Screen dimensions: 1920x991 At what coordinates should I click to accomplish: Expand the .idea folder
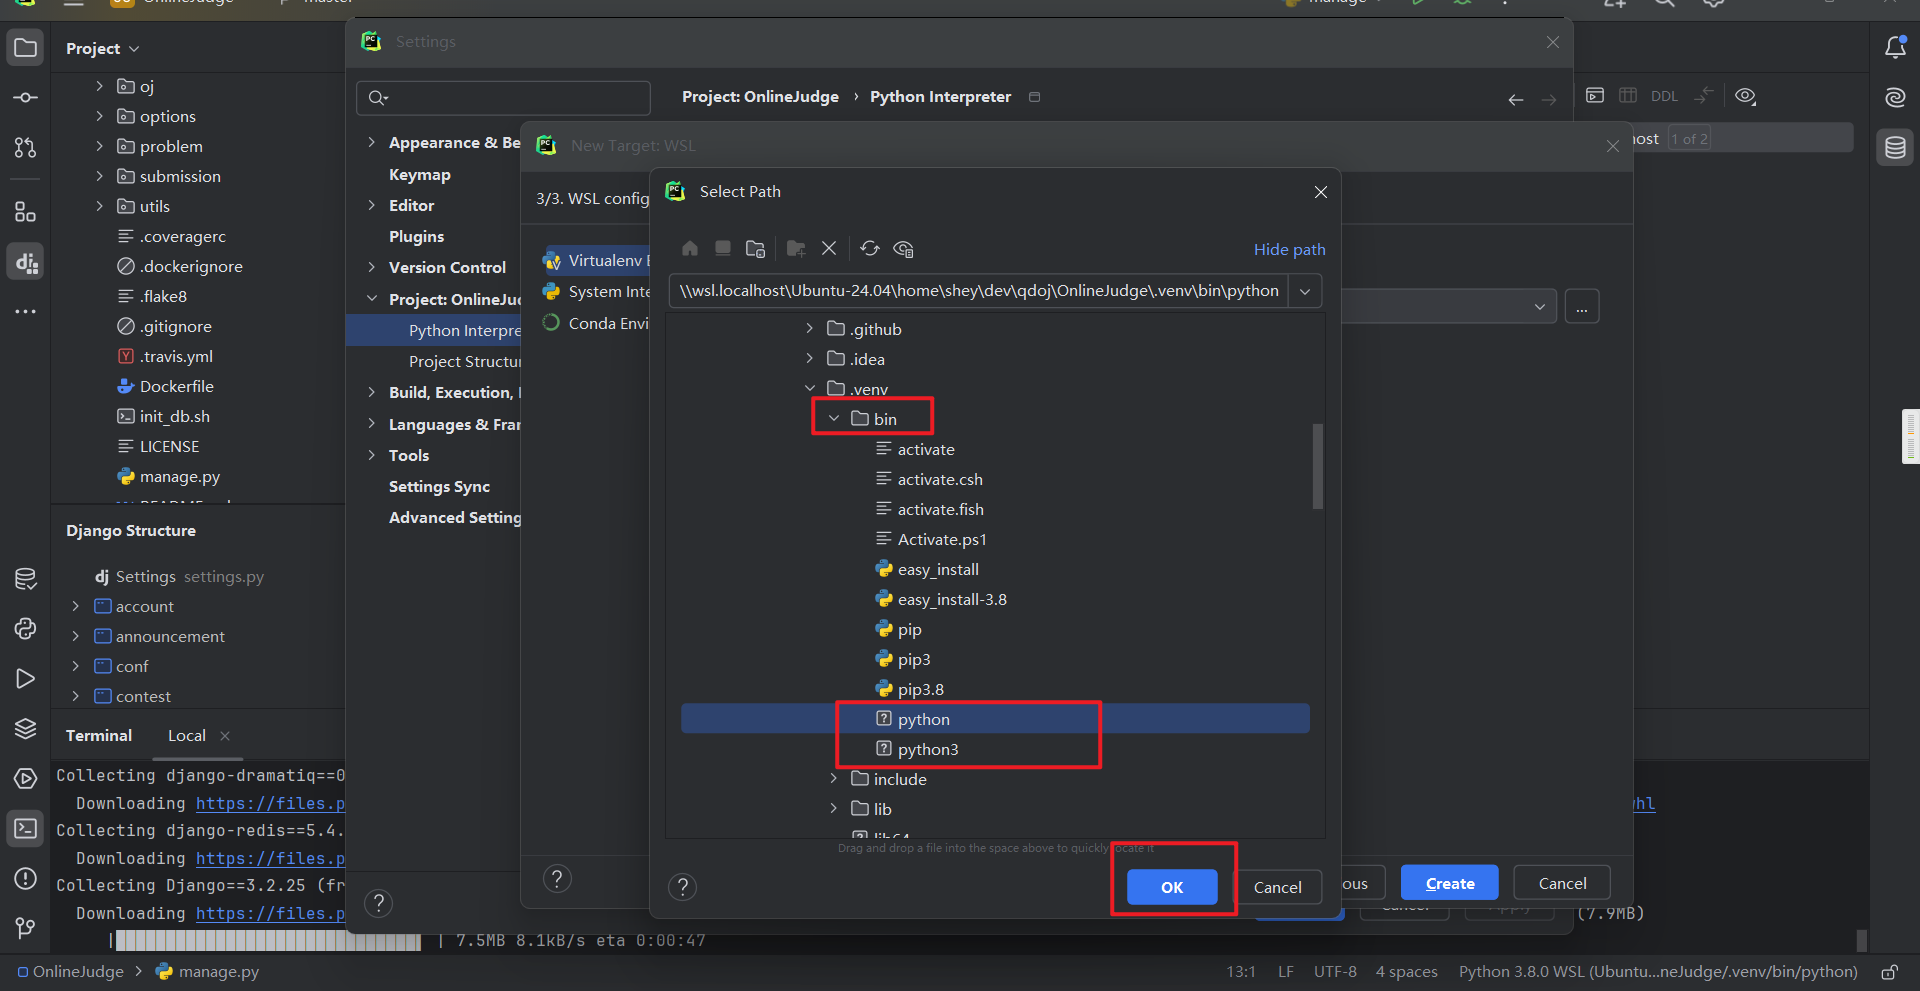810,359
